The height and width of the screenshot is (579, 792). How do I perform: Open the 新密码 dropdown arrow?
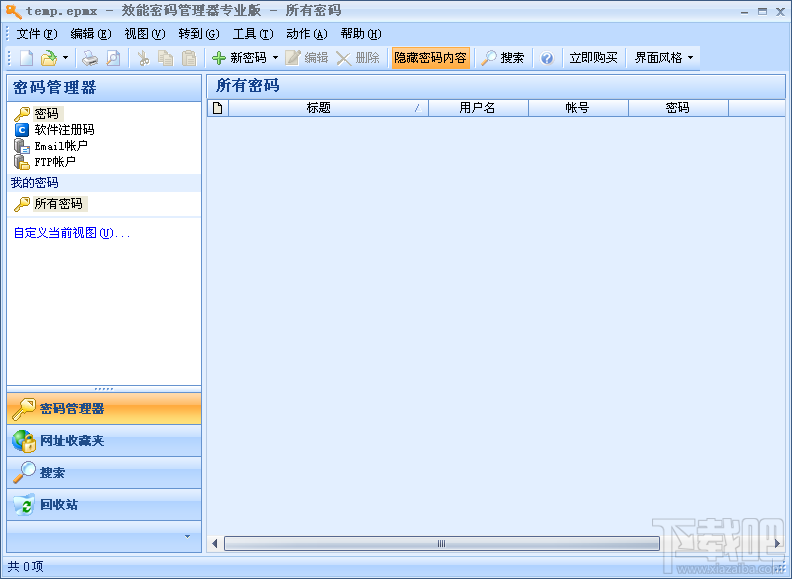275,58
